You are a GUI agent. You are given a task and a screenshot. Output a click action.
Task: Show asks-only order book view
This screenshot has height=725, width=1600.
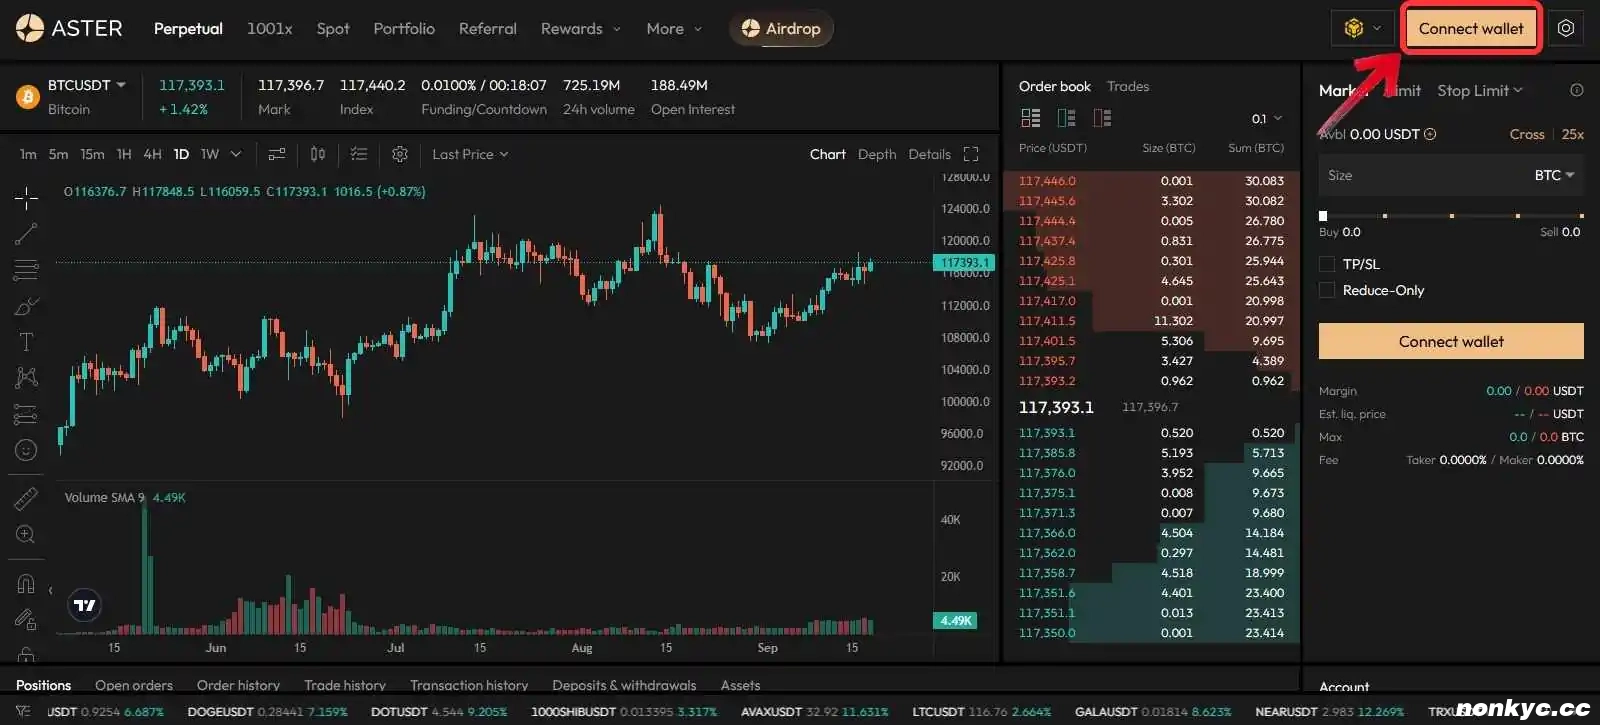click(1103, 118)
